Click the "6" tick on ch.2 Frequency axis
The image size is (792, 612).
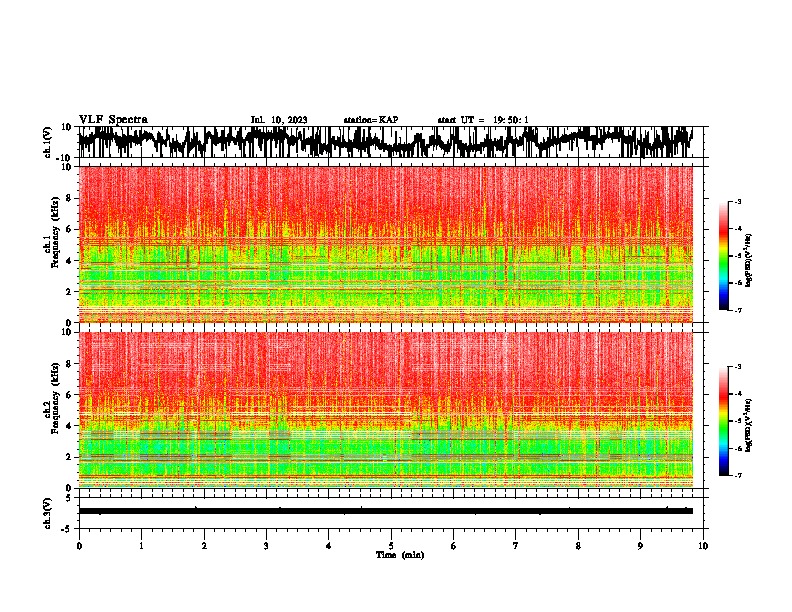click(x=70, y=394)
